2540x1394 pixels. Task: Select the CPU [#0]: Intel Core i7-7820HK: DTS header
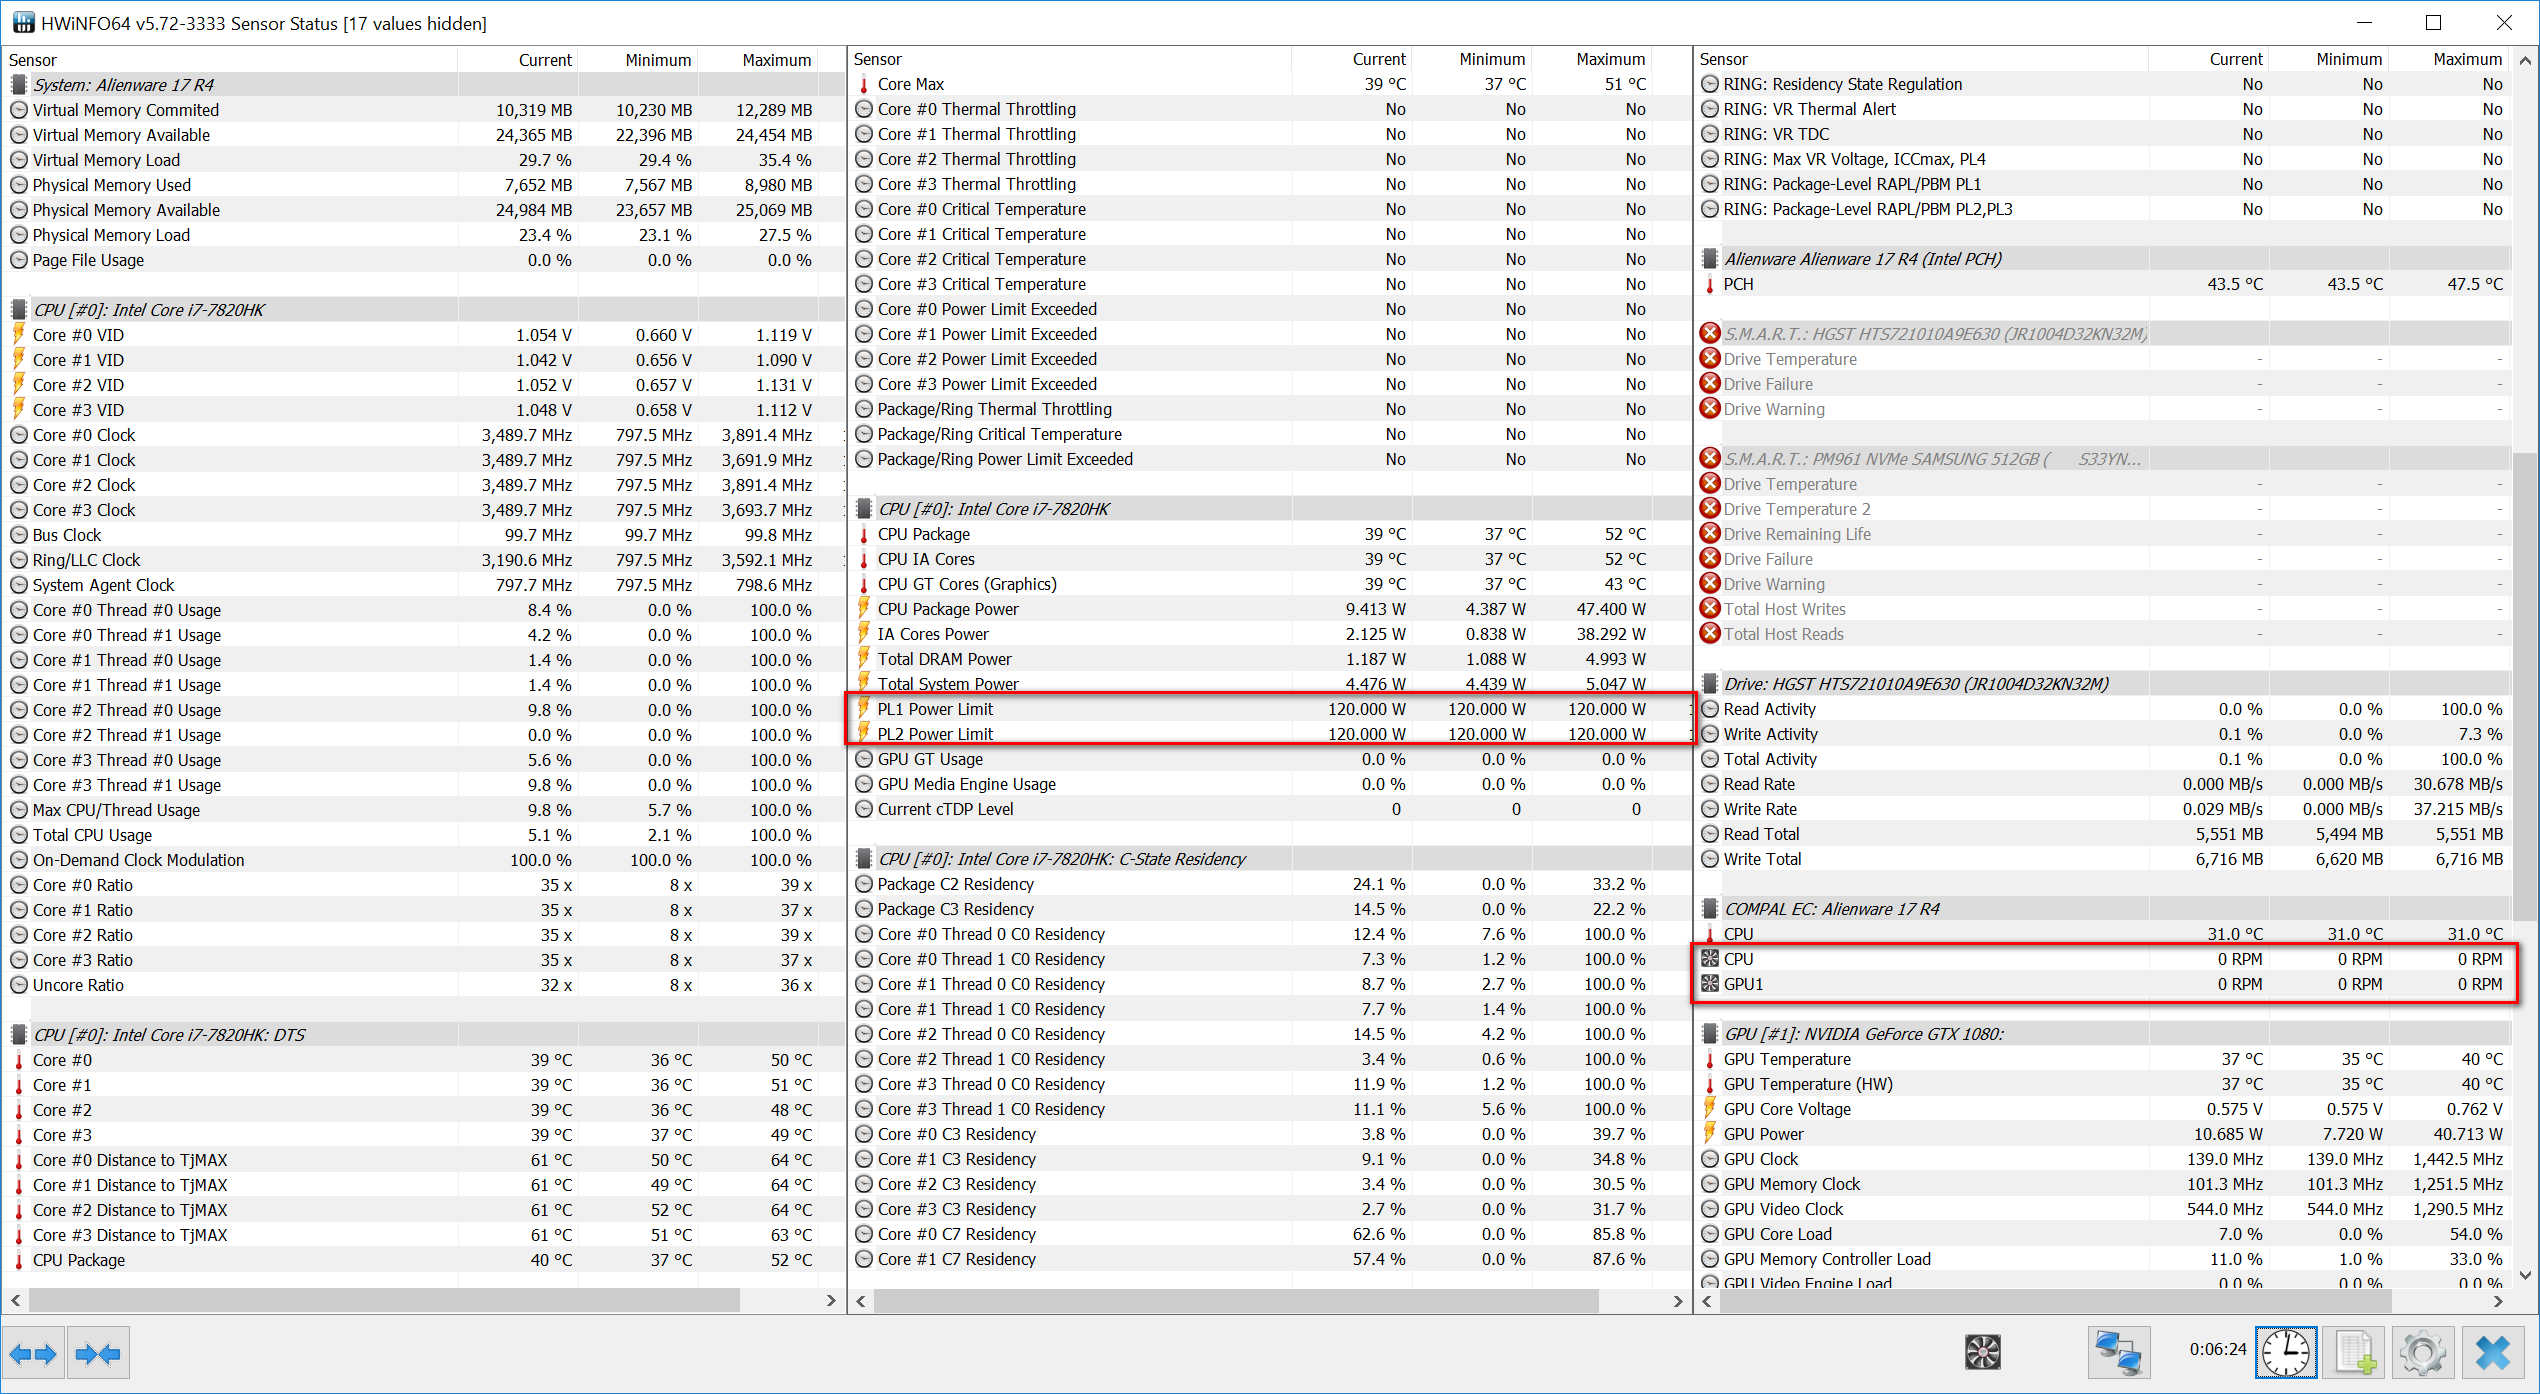[x=424, y=1035]
